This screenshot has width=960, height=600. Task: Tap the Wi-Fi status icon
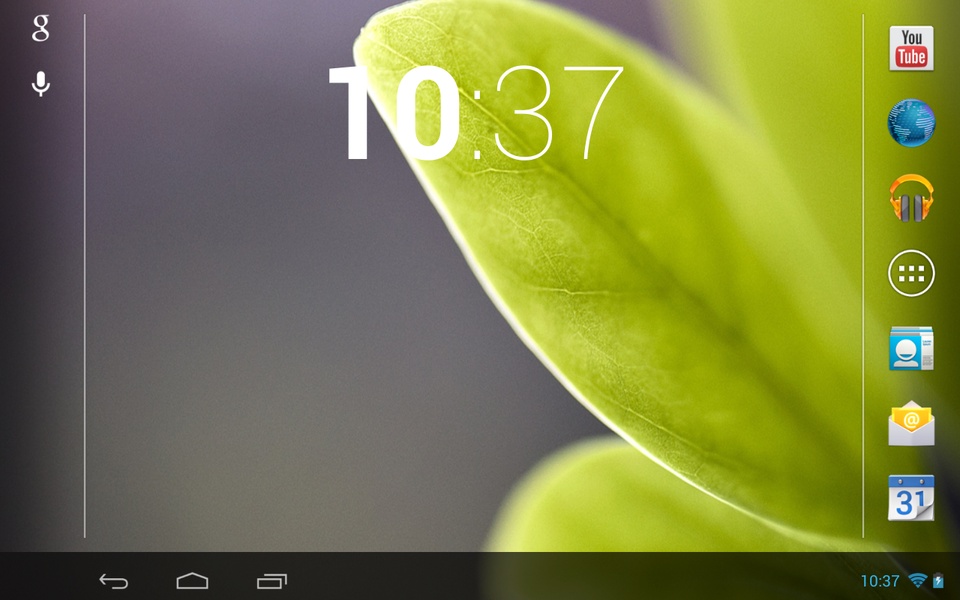[x=918, y=580]
